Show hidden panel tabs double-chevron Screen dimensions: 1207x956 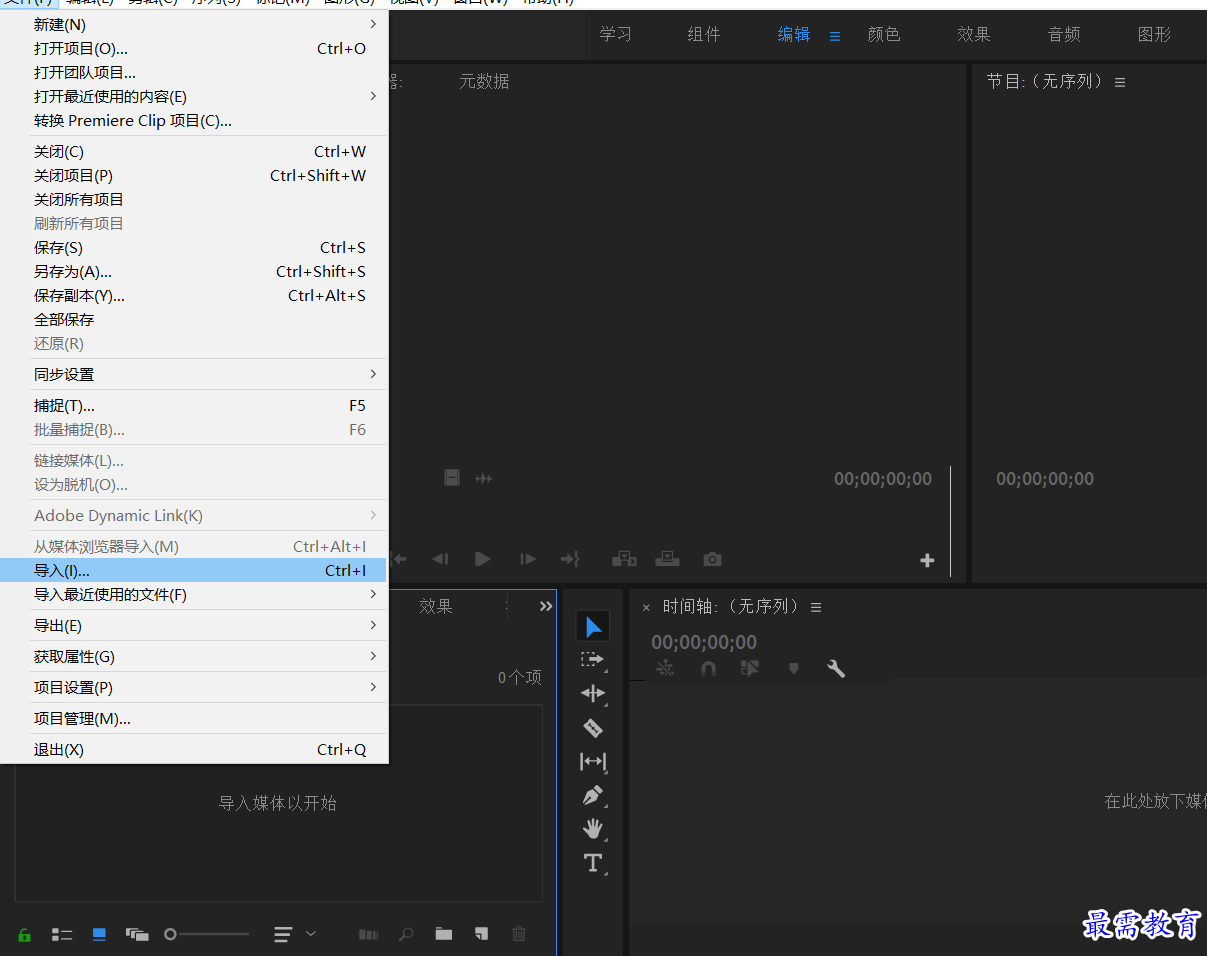(546, 606)
